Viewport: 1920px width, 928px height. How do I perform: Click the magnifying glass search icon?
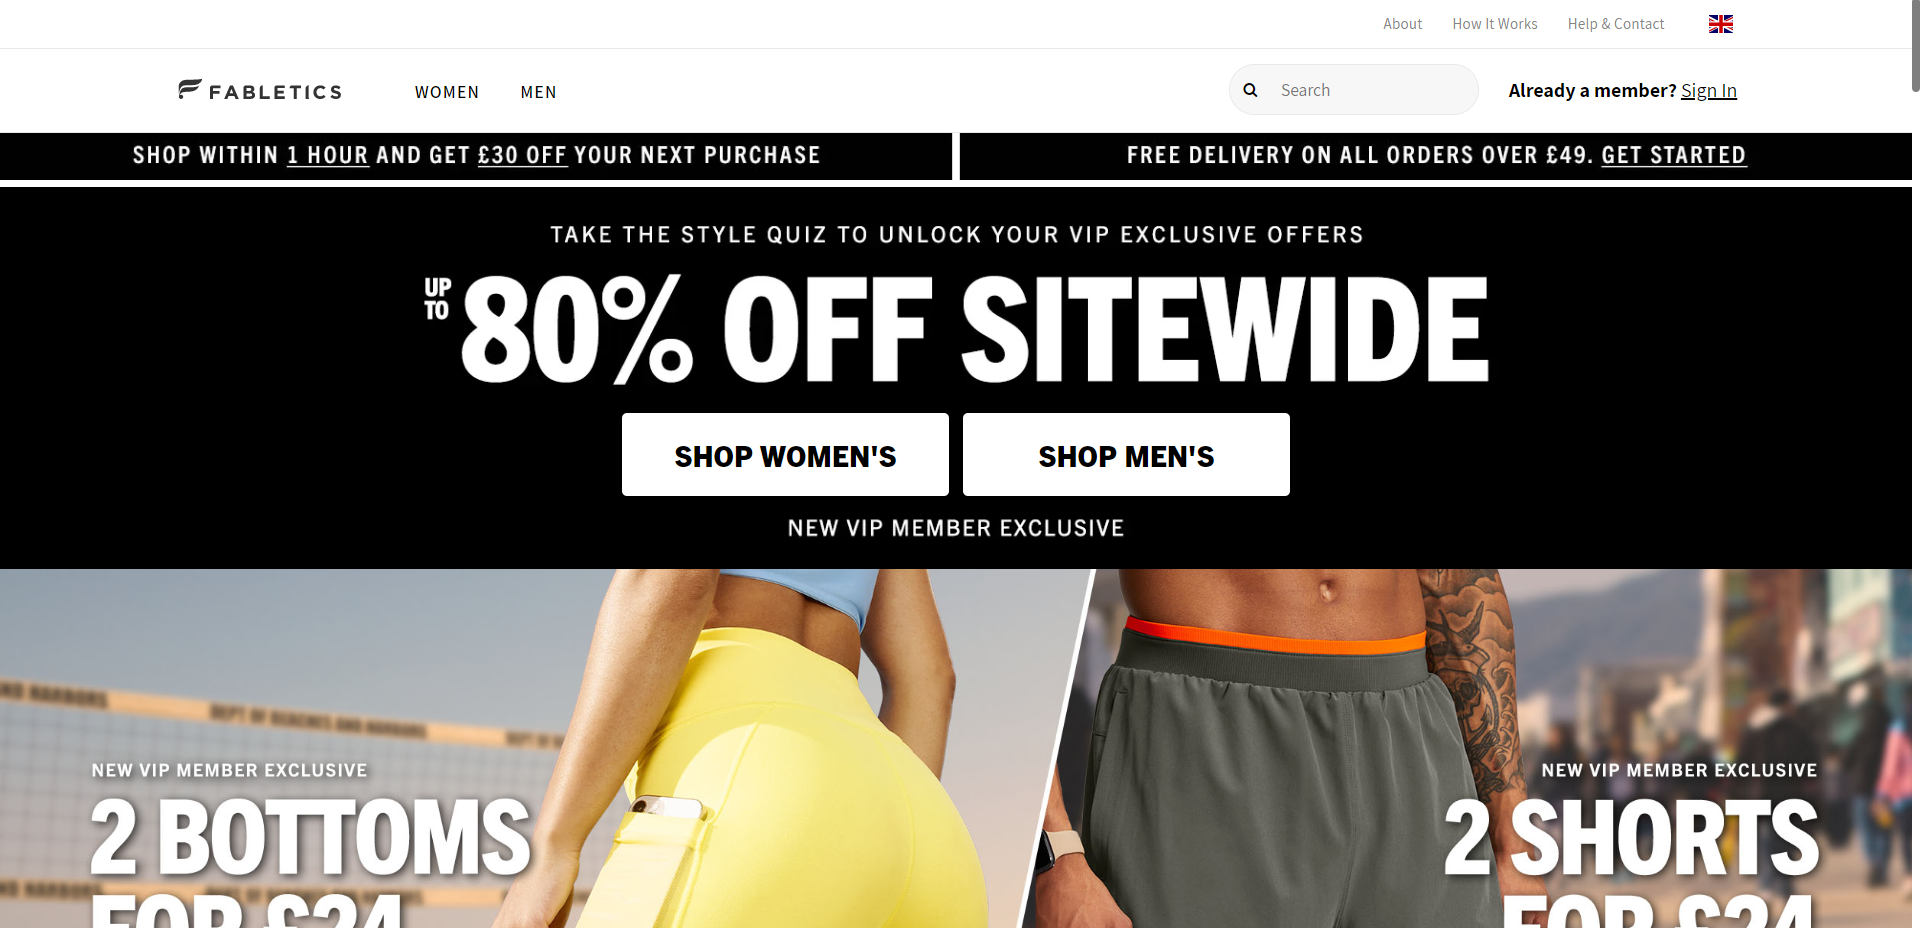tap(1250, 90)
